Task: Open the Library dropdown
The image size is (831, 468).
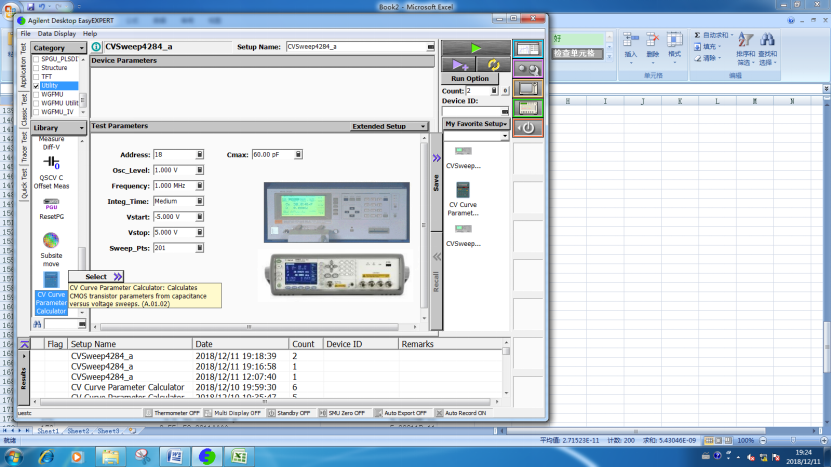Action: pos(58,128)
